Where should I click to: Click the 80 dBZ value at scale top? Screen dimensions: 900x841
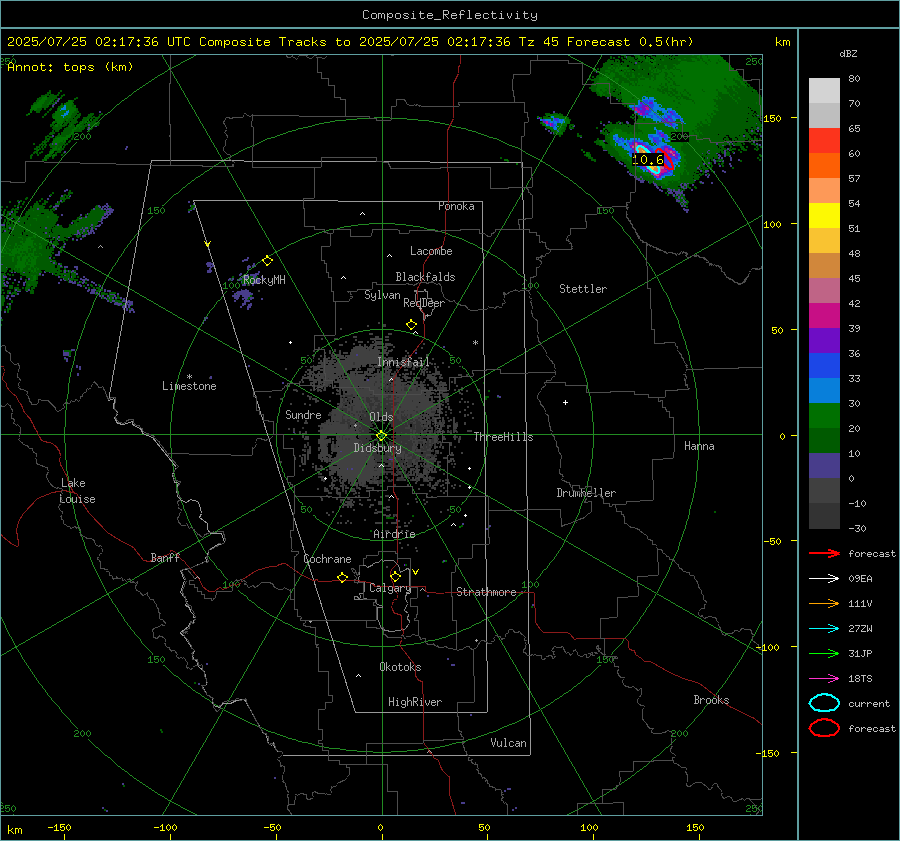[854, 79]
